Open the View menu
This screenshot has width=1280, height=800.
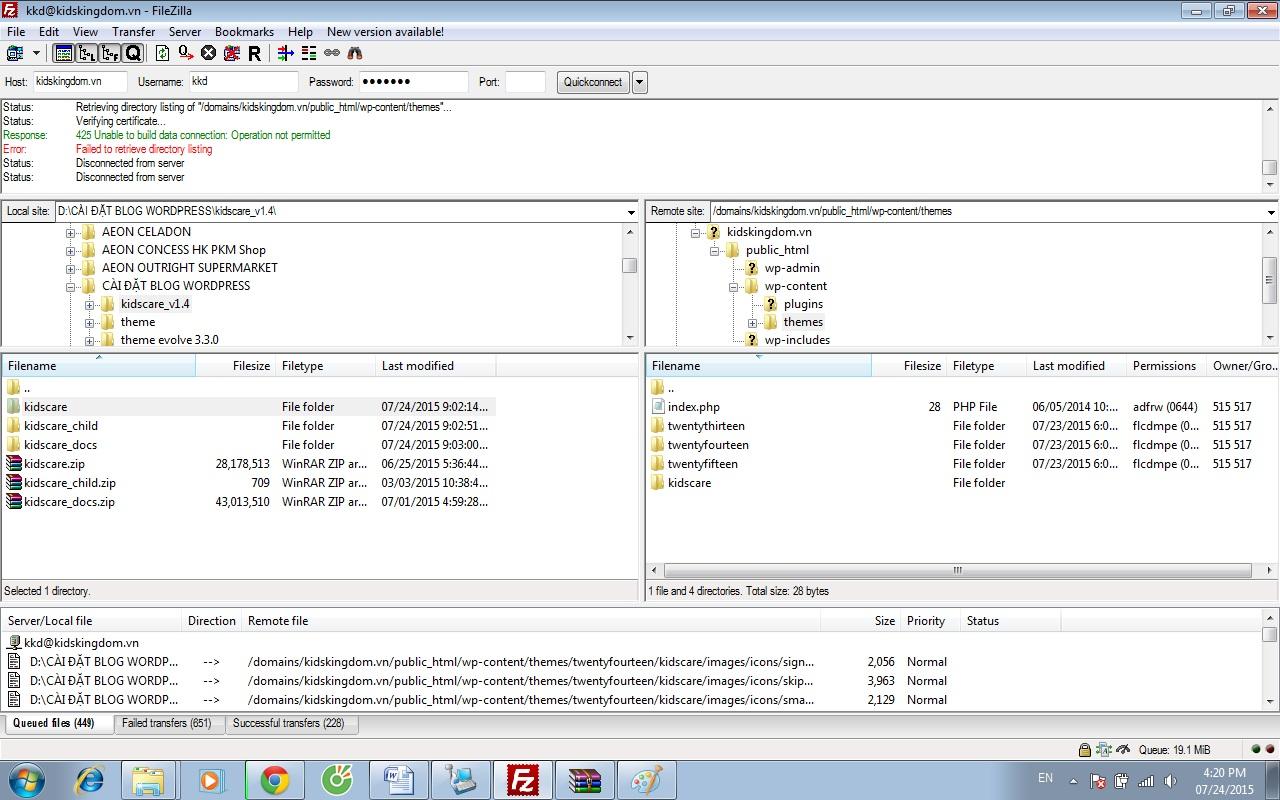[x=85, y=32]
